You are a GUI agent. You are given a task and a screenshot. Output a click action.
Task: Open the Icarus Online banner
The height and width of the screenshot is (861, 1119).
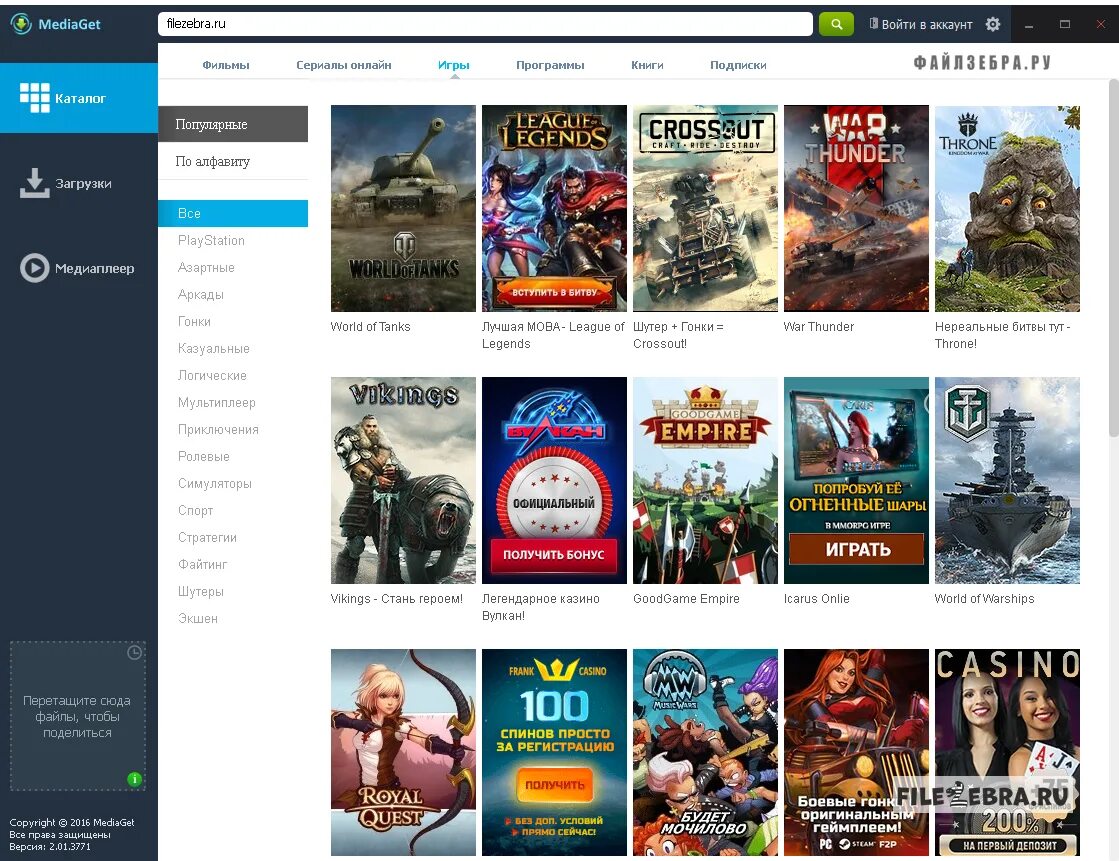[x=856, y=480]
